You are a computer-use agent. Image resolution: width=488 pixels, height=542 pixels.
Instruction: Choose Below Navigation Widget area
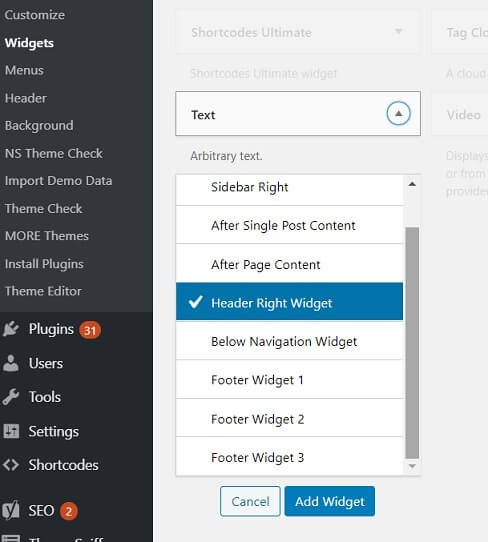click(x=289, y=341)
